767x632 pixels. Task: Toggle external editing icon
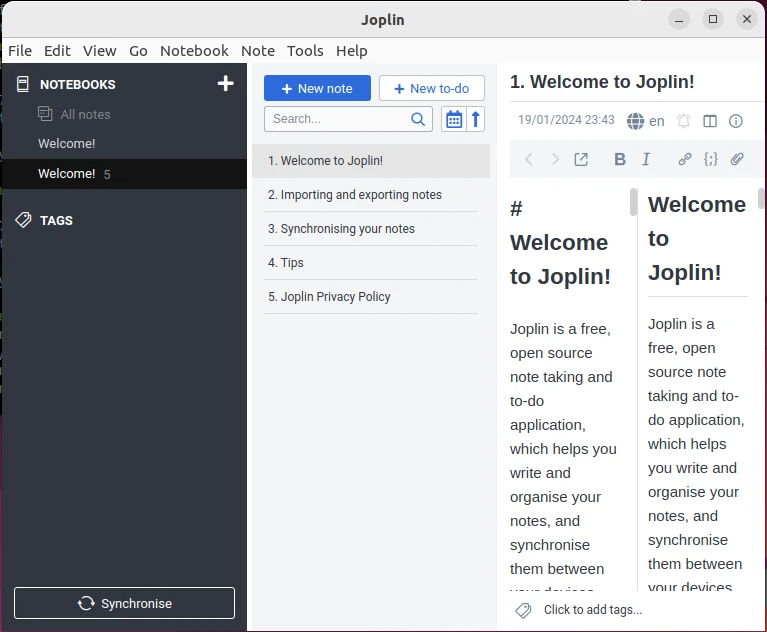tap(581, 159)
